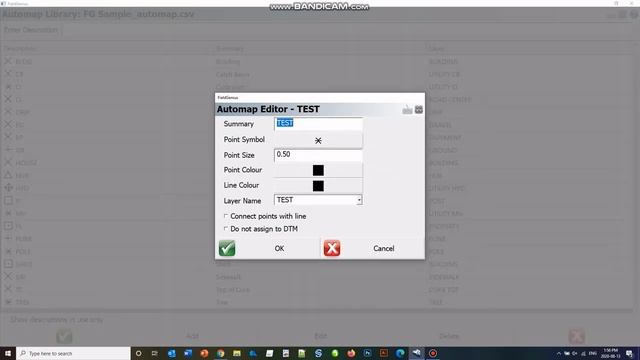The width and height of the screenshot is (640, 360).
Task: Confirm the Automap Editor with OK
Action: 279,248
